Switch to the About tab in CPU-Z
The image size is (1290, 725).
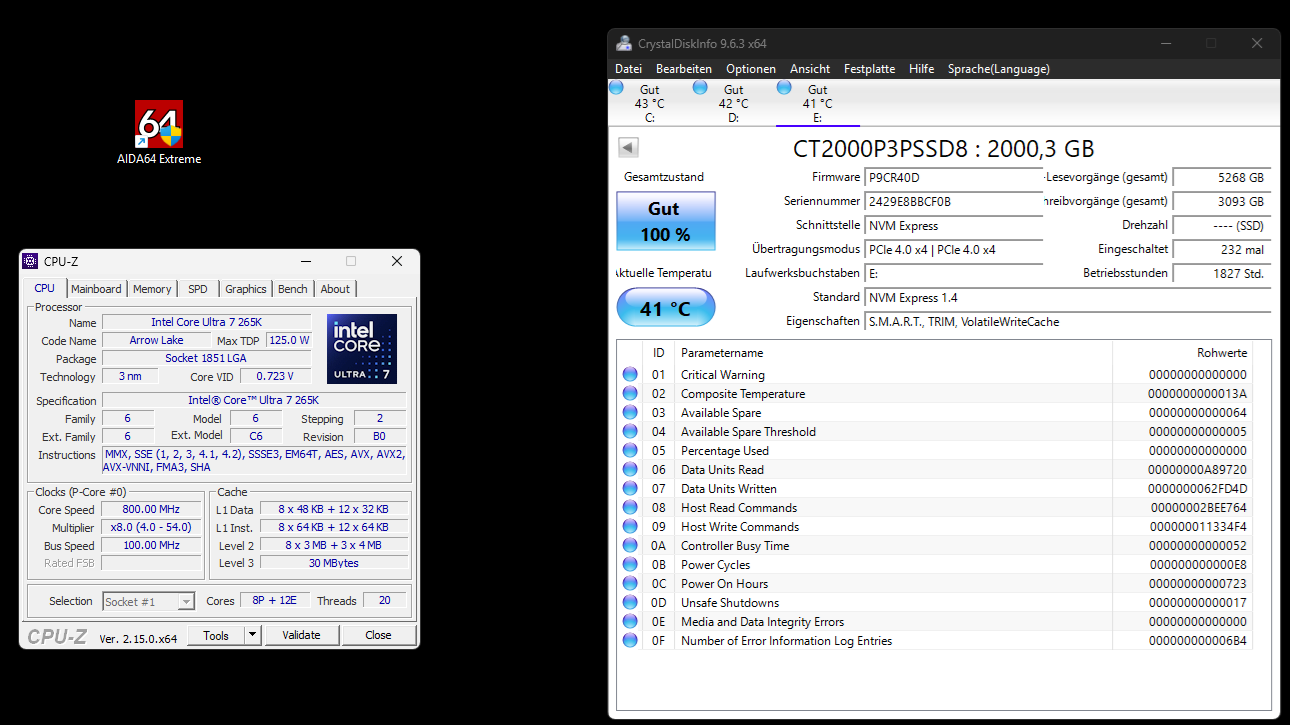point(336,289)
